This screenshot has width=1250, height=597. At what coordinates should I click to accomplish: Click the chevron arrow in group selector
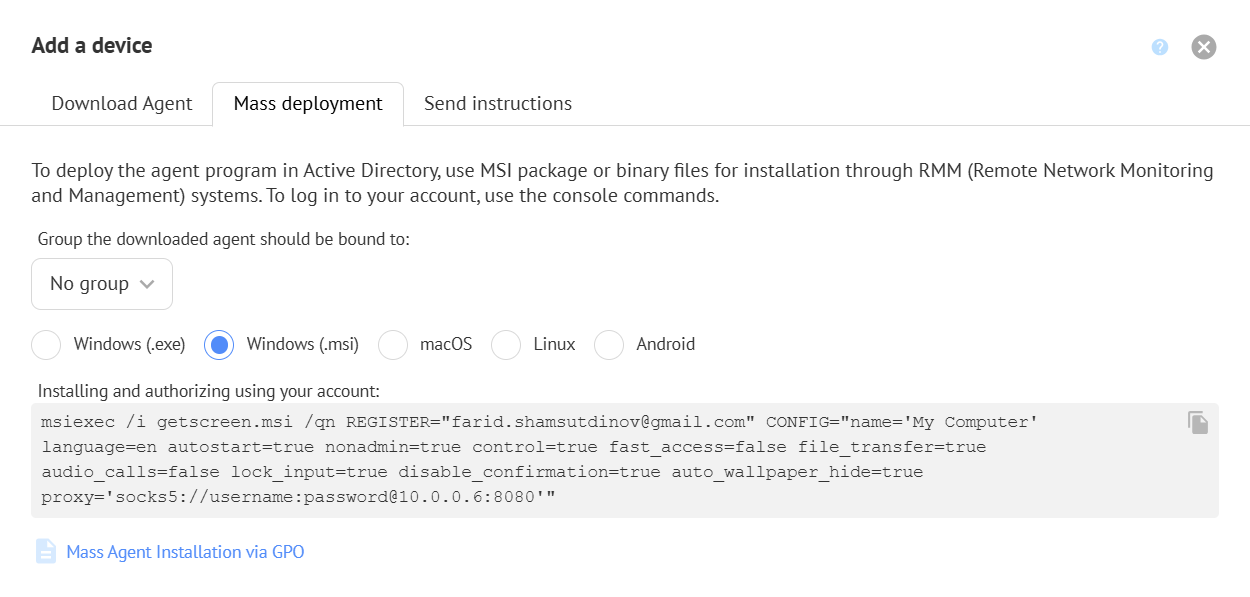pyautogui.click(x=147, y=284)
